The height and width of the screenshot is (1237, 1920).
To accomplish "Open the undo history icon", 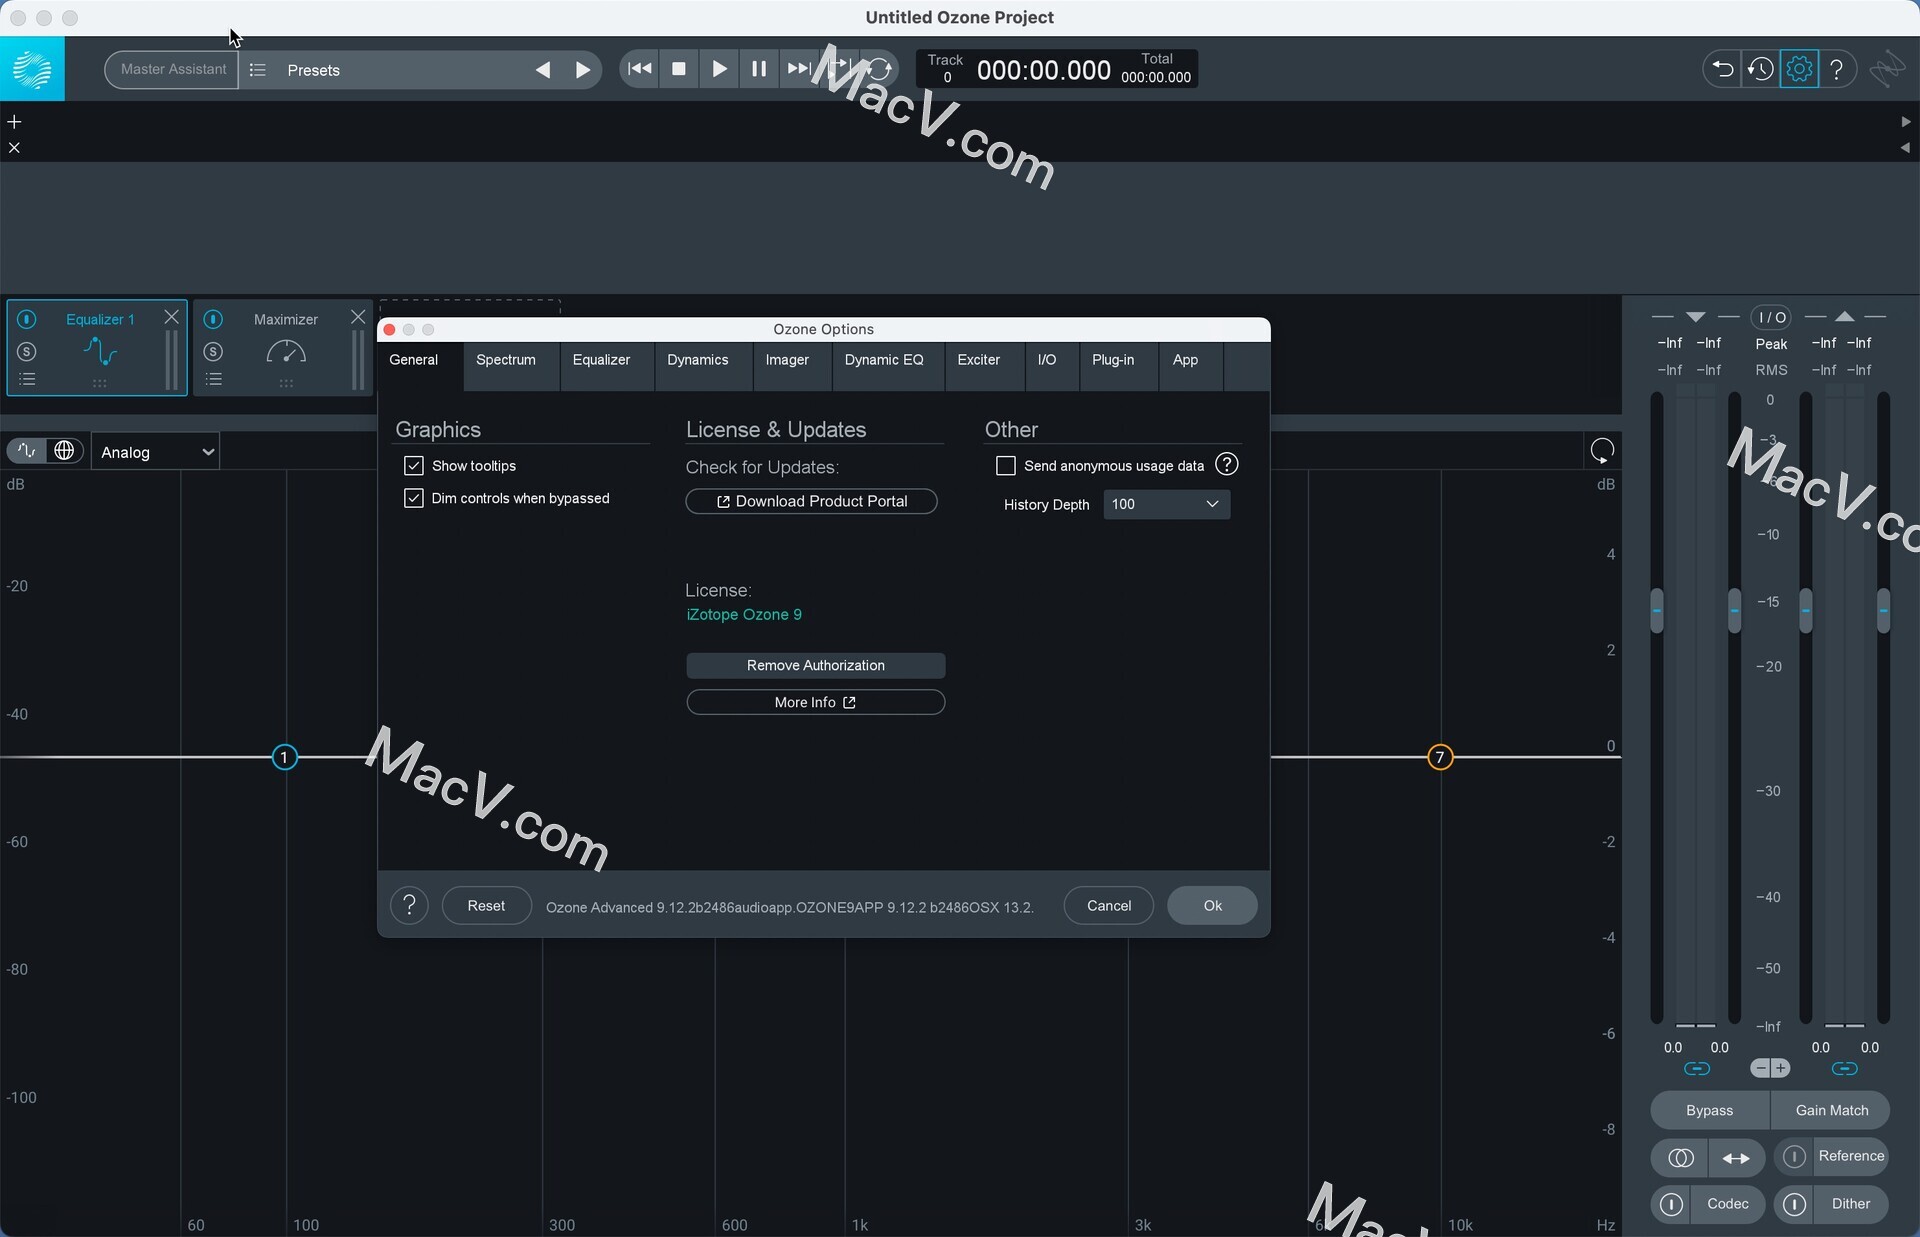I will (1760, 69).
